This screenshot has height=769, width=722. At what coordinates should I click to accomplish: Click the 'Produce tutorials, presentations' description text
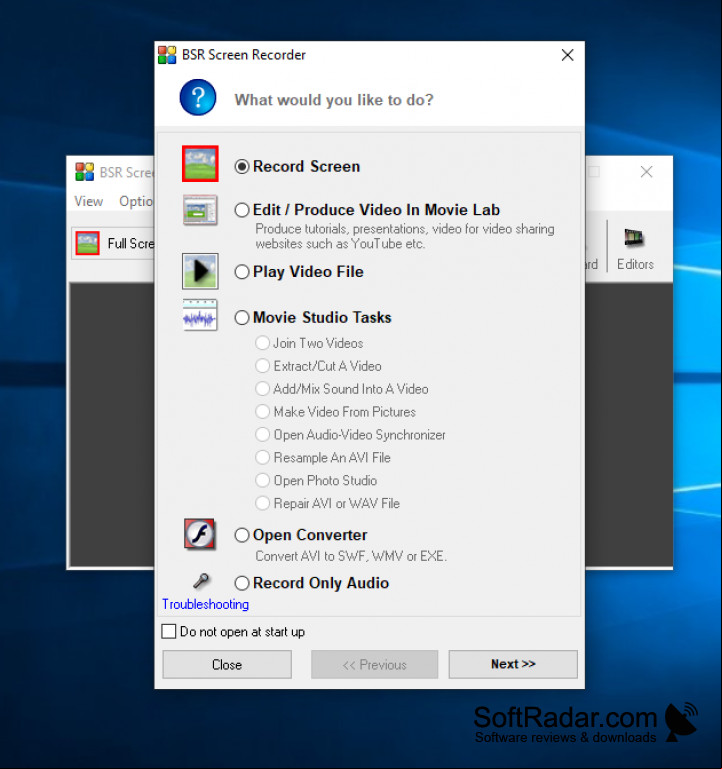405,236
